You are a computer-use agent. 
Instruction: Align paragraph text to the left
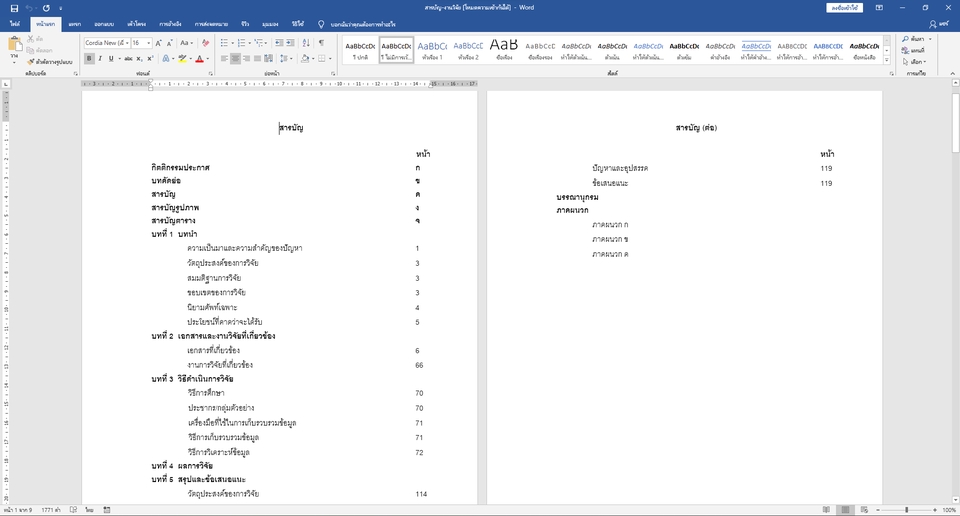click(224, 59)
